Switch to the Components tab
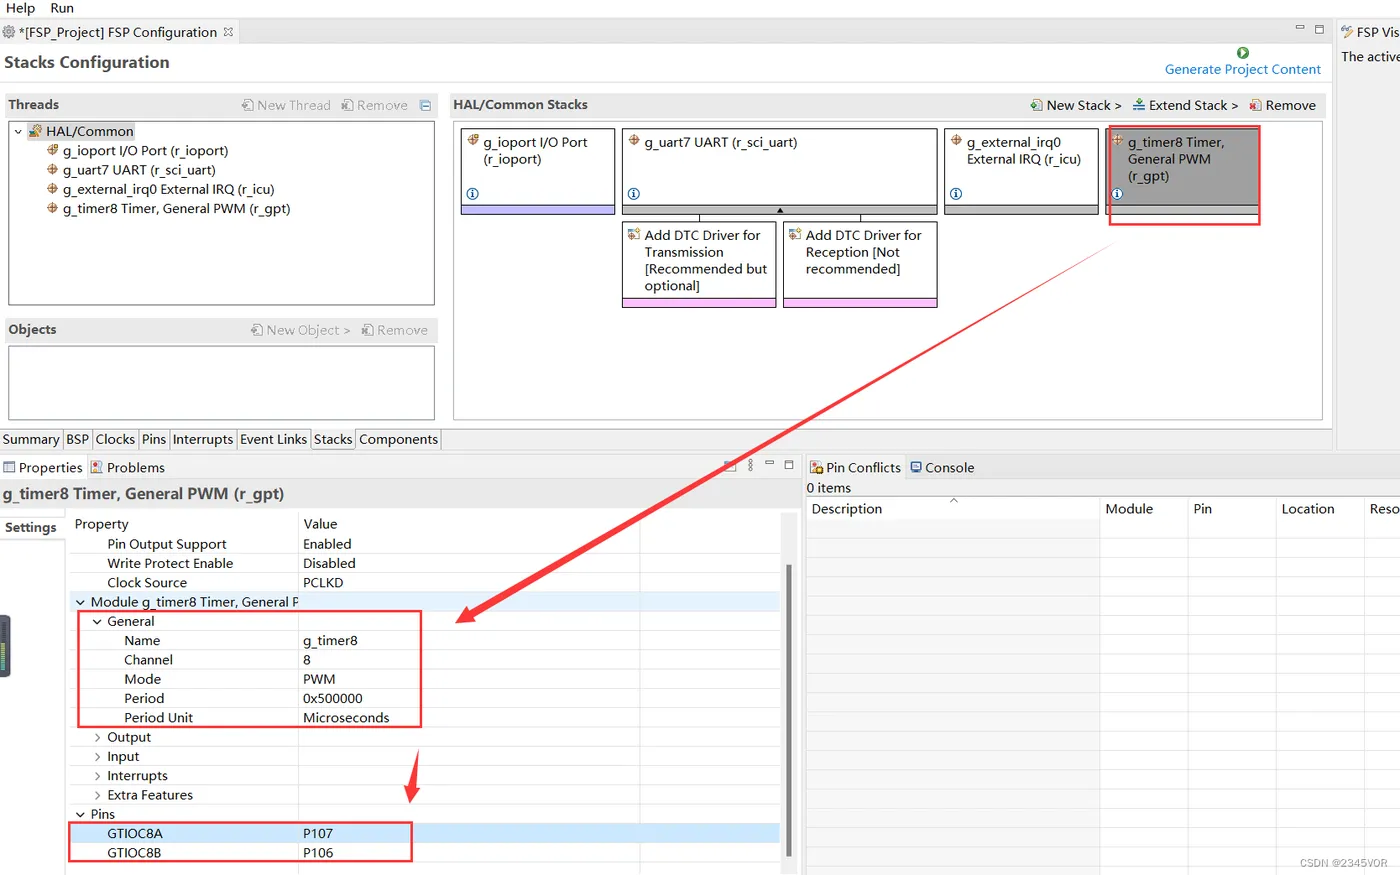 pos(398,439)
